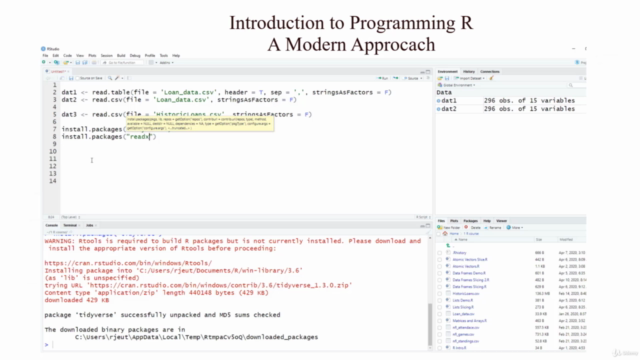Image resolution: width=640 pixels, height=360 pixels.
Task: Toggle the Source on Save checkbox
Action: pos(78,78)
